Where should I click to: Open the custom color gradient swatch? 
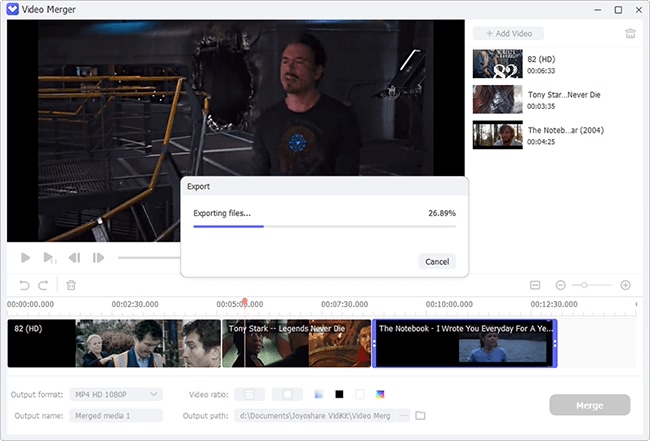point(380,394)
